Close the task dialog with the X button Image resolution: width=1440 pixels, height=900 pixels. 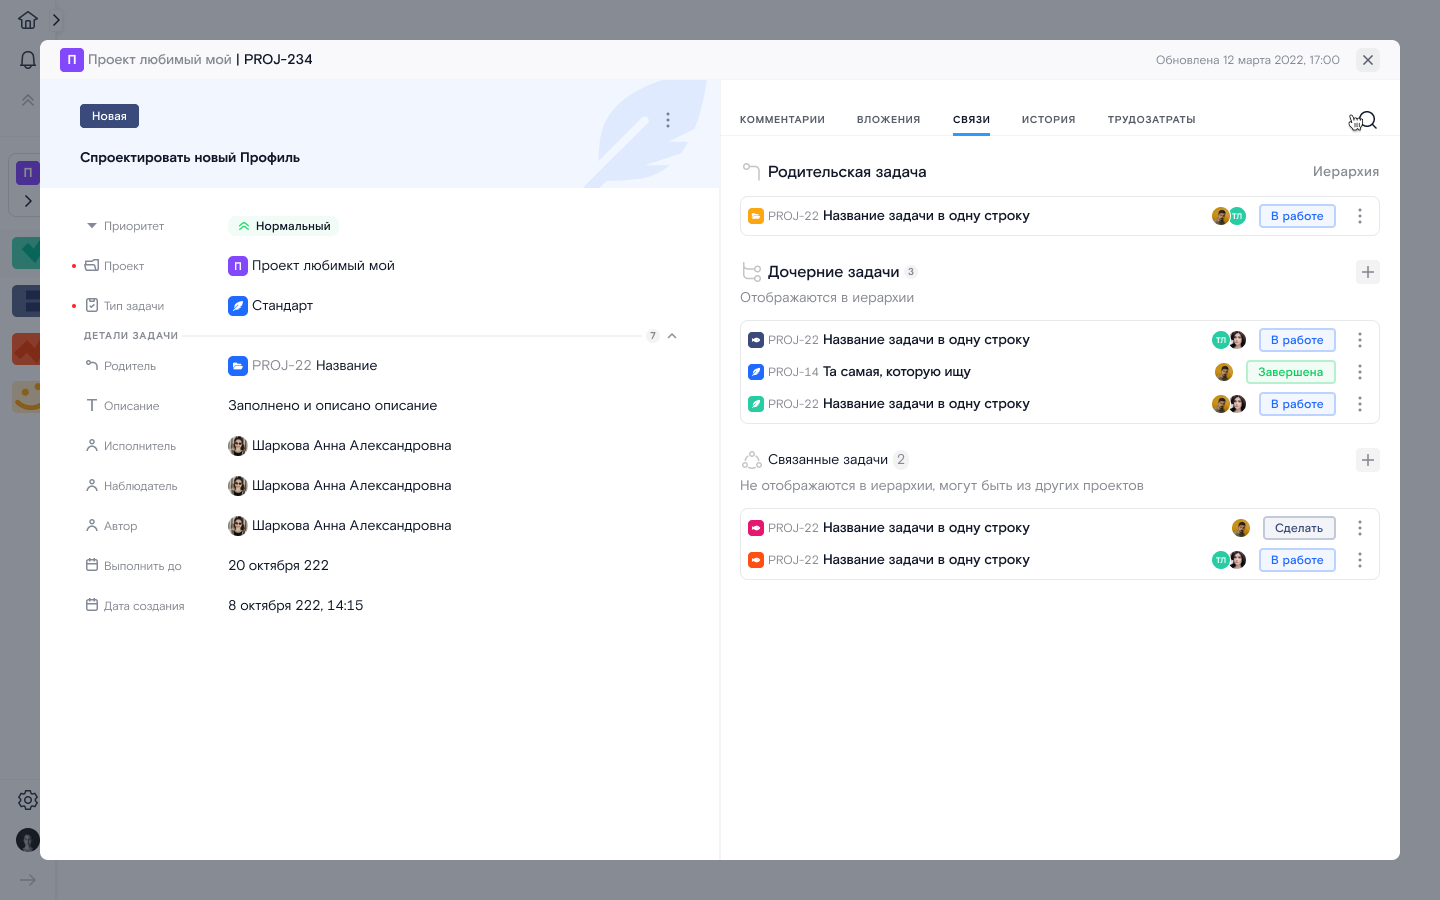[1368, 60]
